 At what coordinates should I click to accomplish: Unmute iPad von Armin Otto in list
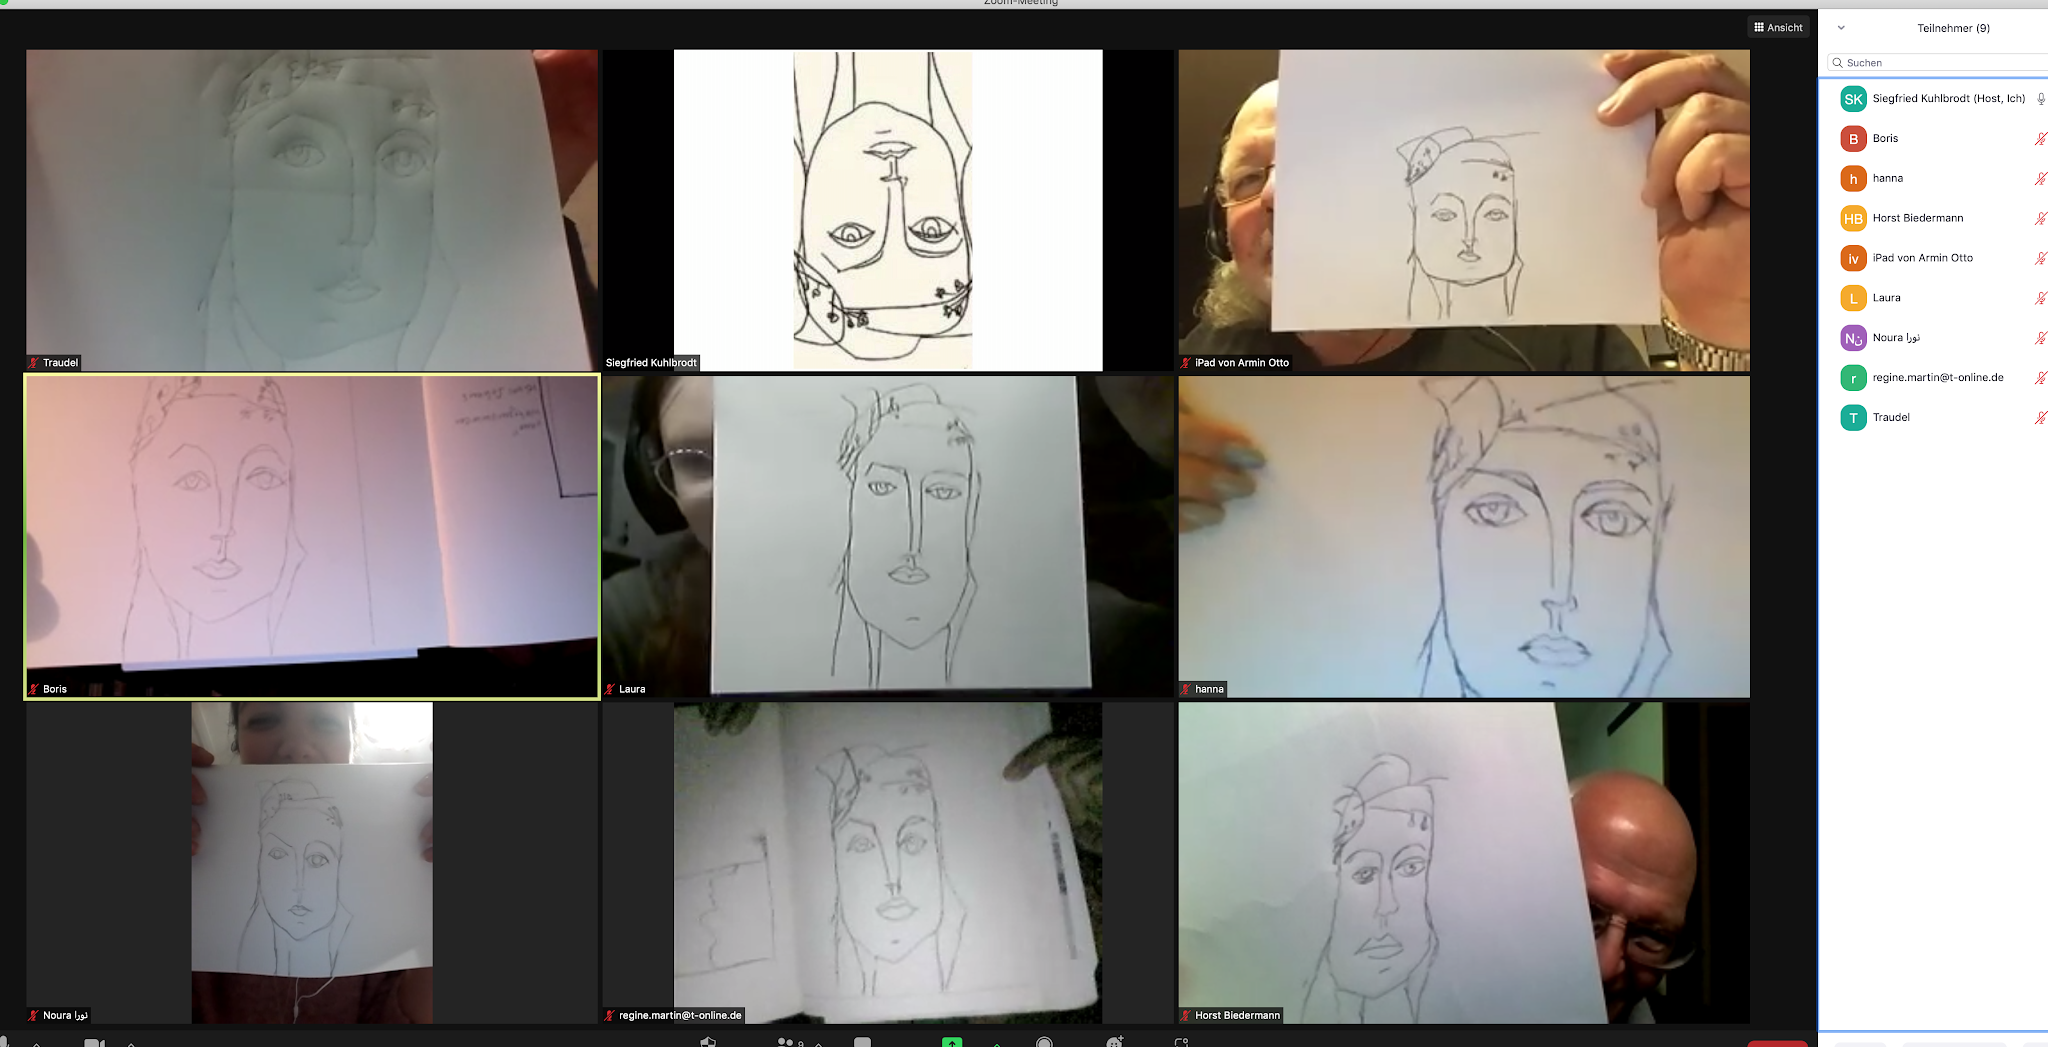[2041, 258]
